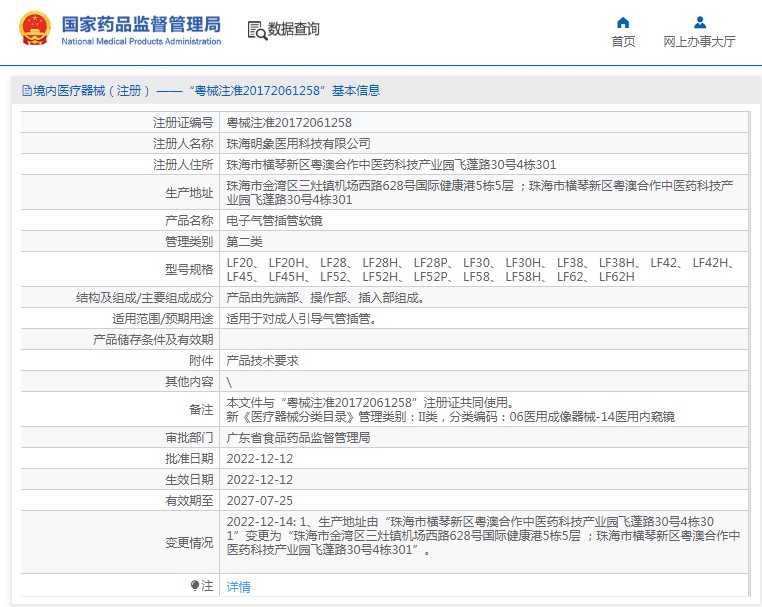Click the 批准日期 value 2022-12-12
Image resolution: width=762 pixels, height=607 pixels.
coord(260,458)
